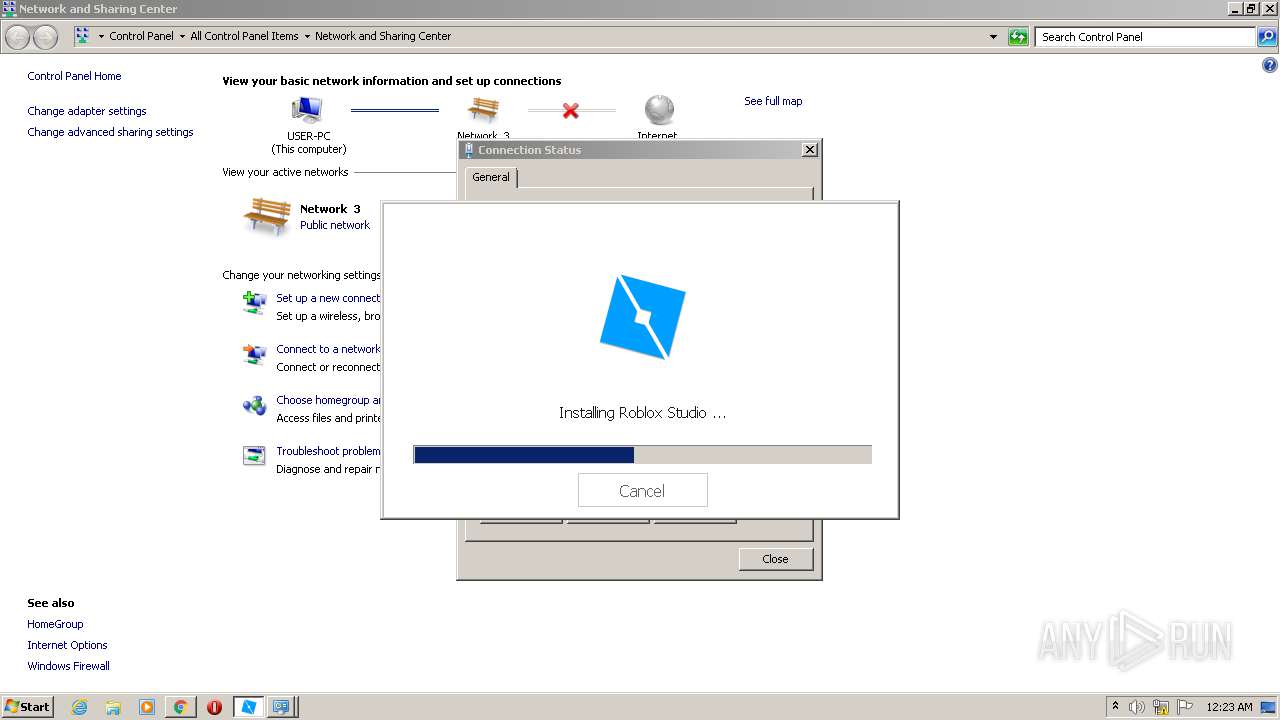Click Control Panel breadcrumb
Viewport: 1280px width, 720px height.
(x=141, y=36)
